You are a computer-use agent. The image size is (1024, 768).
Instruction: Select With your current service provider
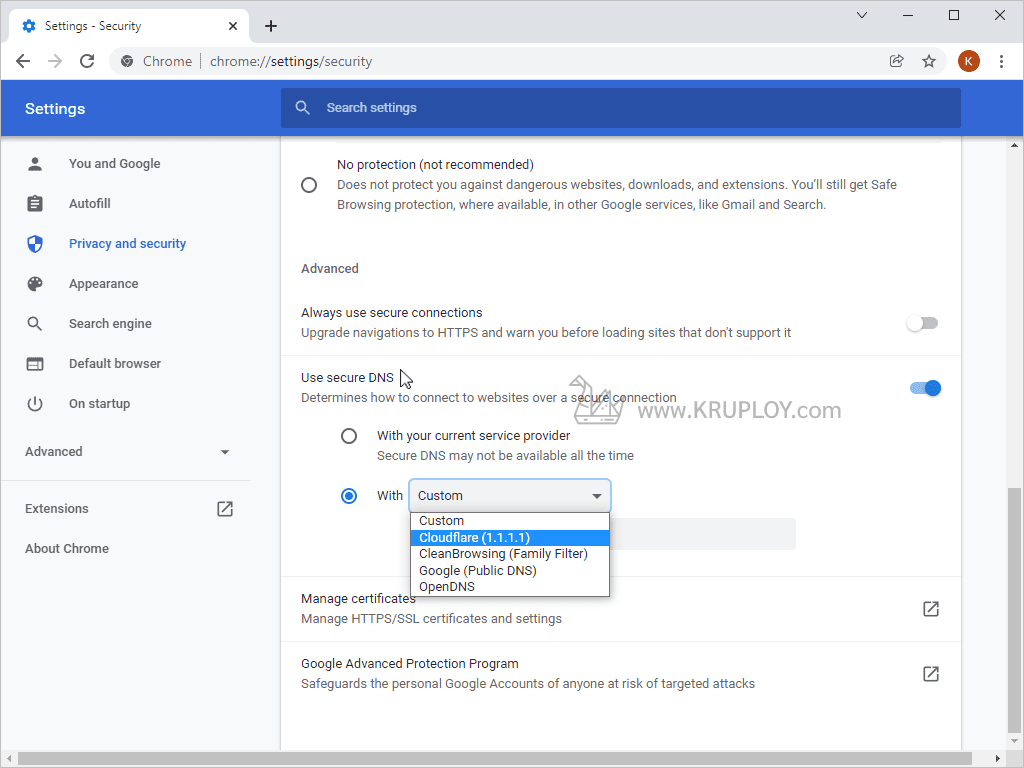(349, 436)
